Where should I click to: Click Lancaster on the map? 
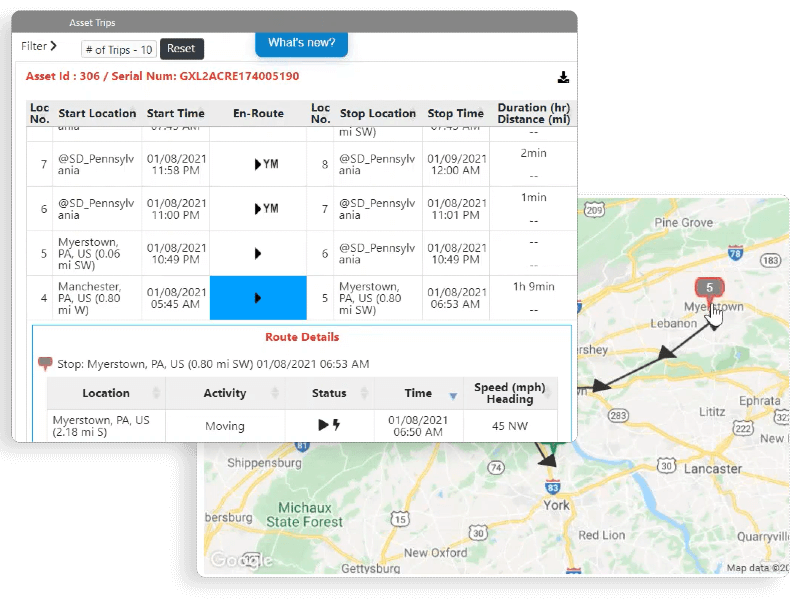pos(712,469)
